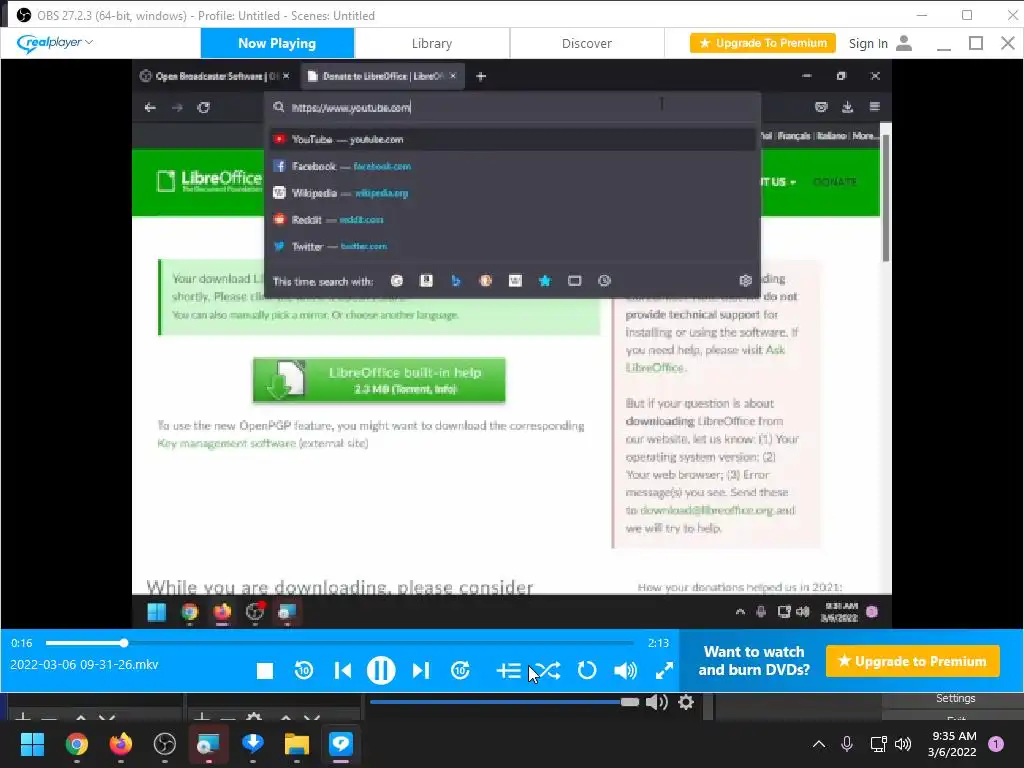Expand the system tray hidden icons
Viewport: 1024px width, 768px height.
point(818,744)
